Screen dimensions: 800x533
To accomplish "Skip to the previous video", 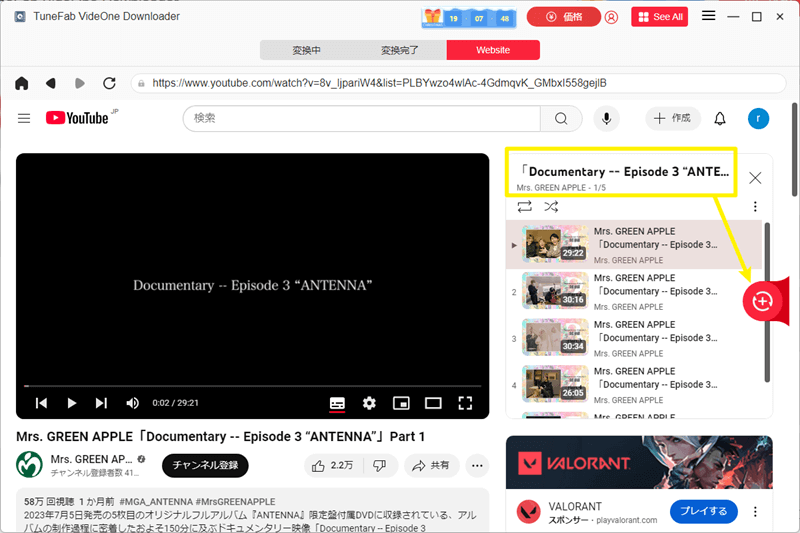I will pos(41,403).
